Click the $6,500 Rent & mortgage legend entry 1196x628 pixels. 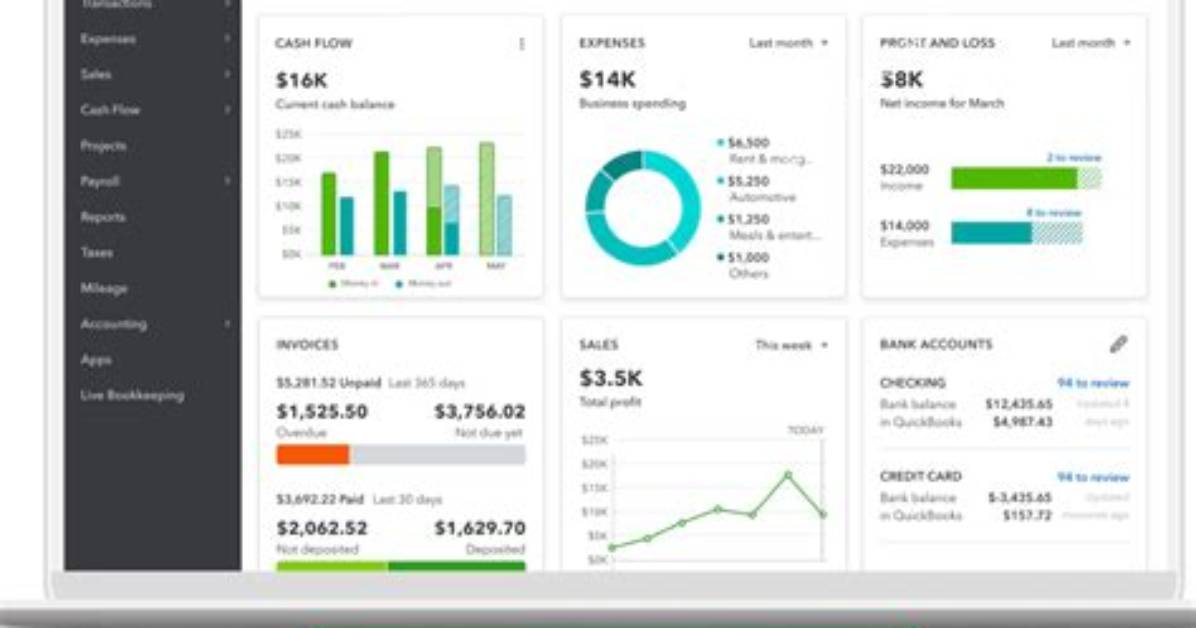tap(764, 150)
